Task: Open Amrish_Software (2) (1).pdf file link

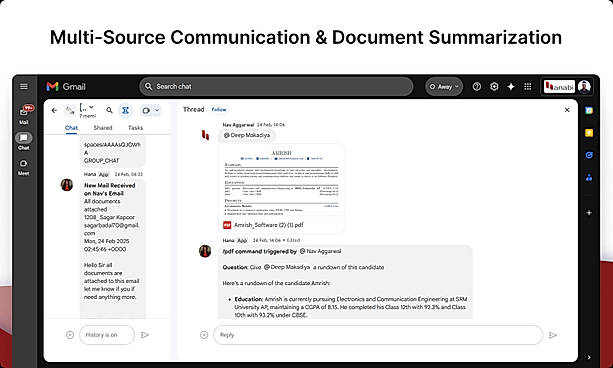Action: (x=269, y=225)
